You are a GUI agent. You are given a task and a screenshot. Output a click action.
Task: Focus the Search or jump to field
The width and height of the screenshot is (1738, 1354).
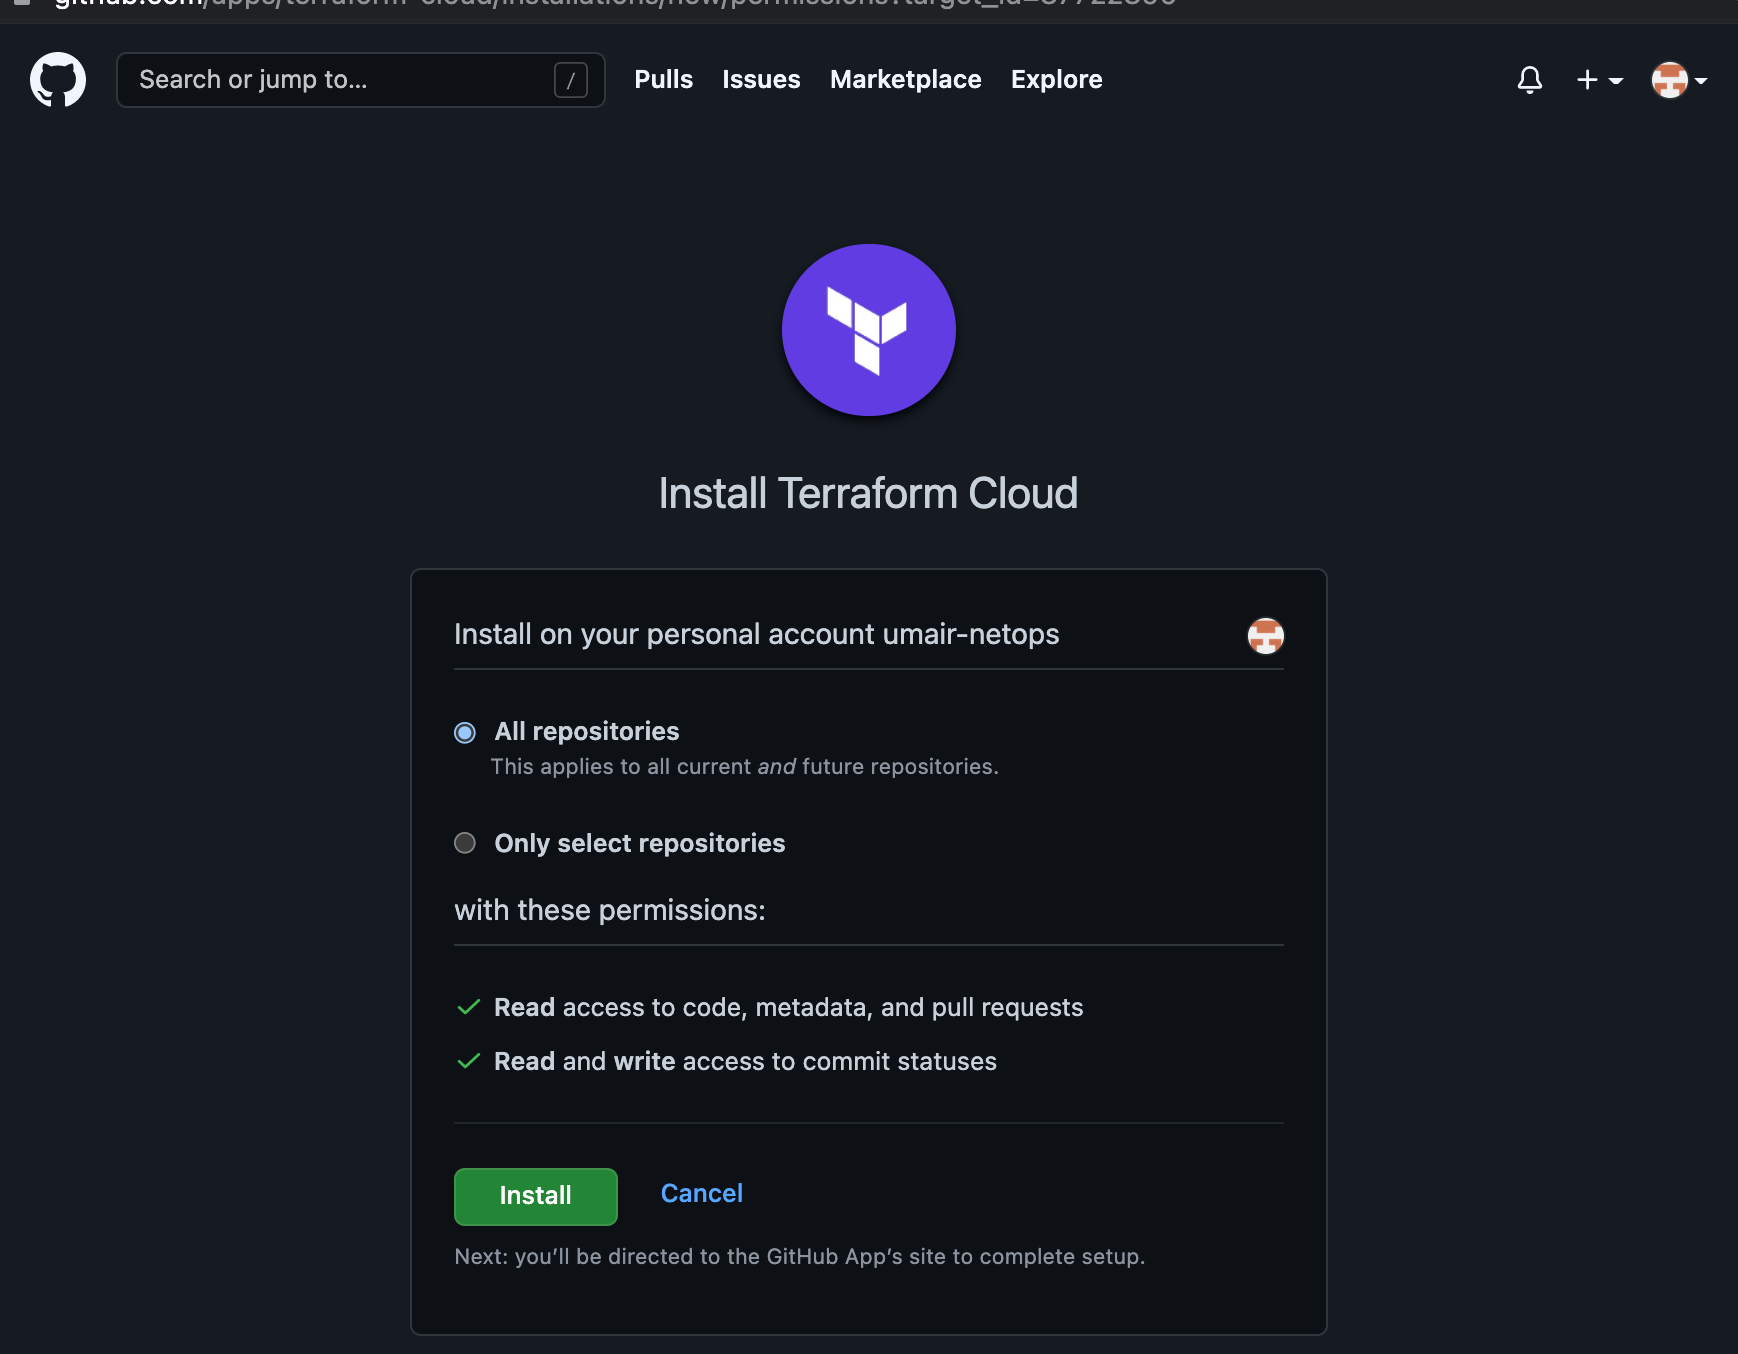pos(361,80)
